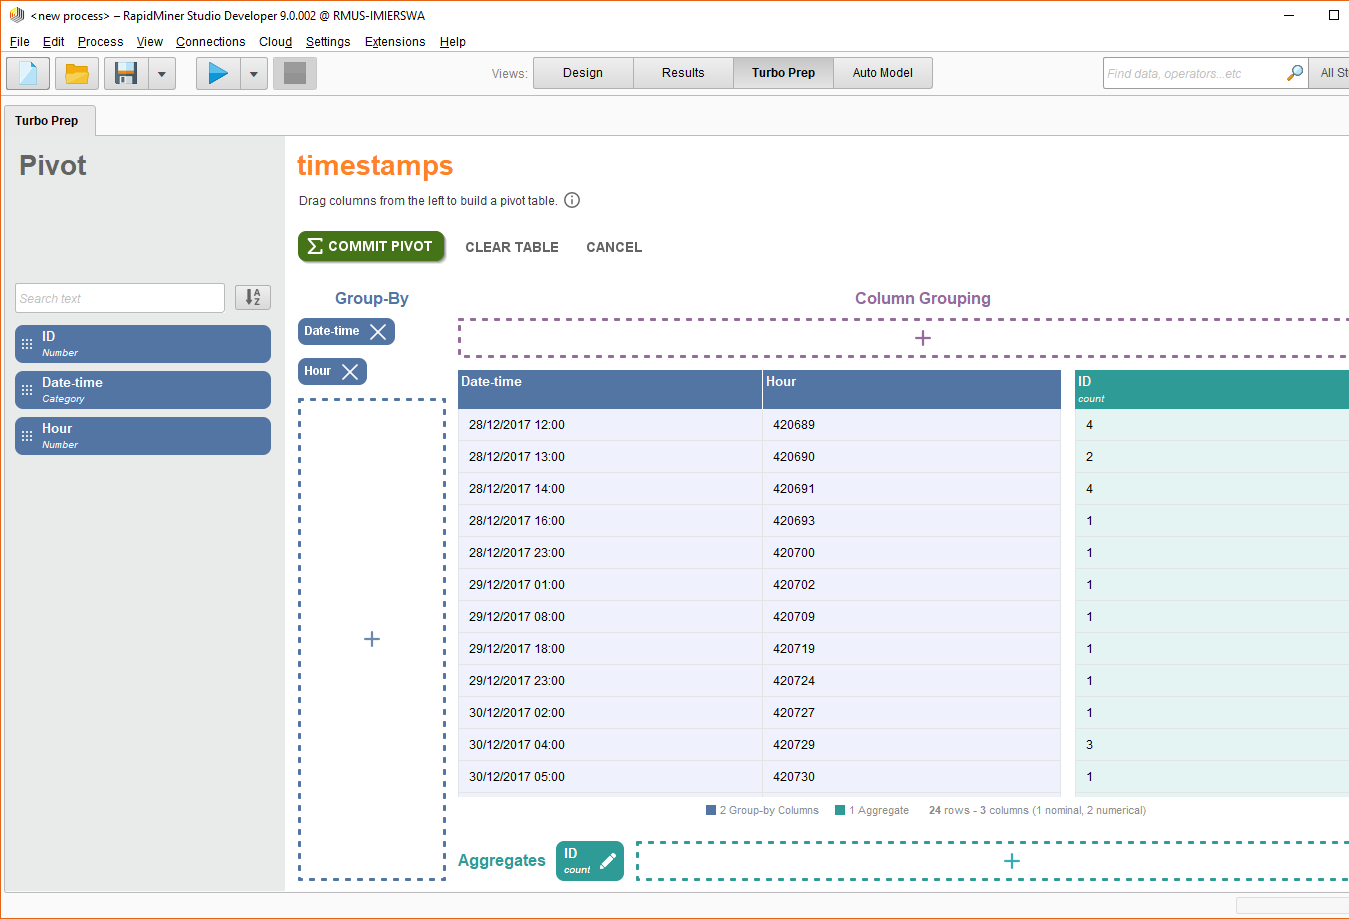Viewport: 1349px width, 919px height.
Task: Open the Connections menu
Action: 211,42
